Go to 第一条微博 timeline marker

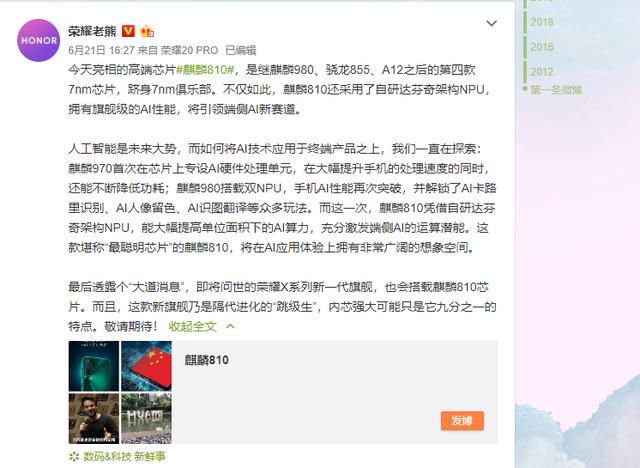(x=556, y=90)
